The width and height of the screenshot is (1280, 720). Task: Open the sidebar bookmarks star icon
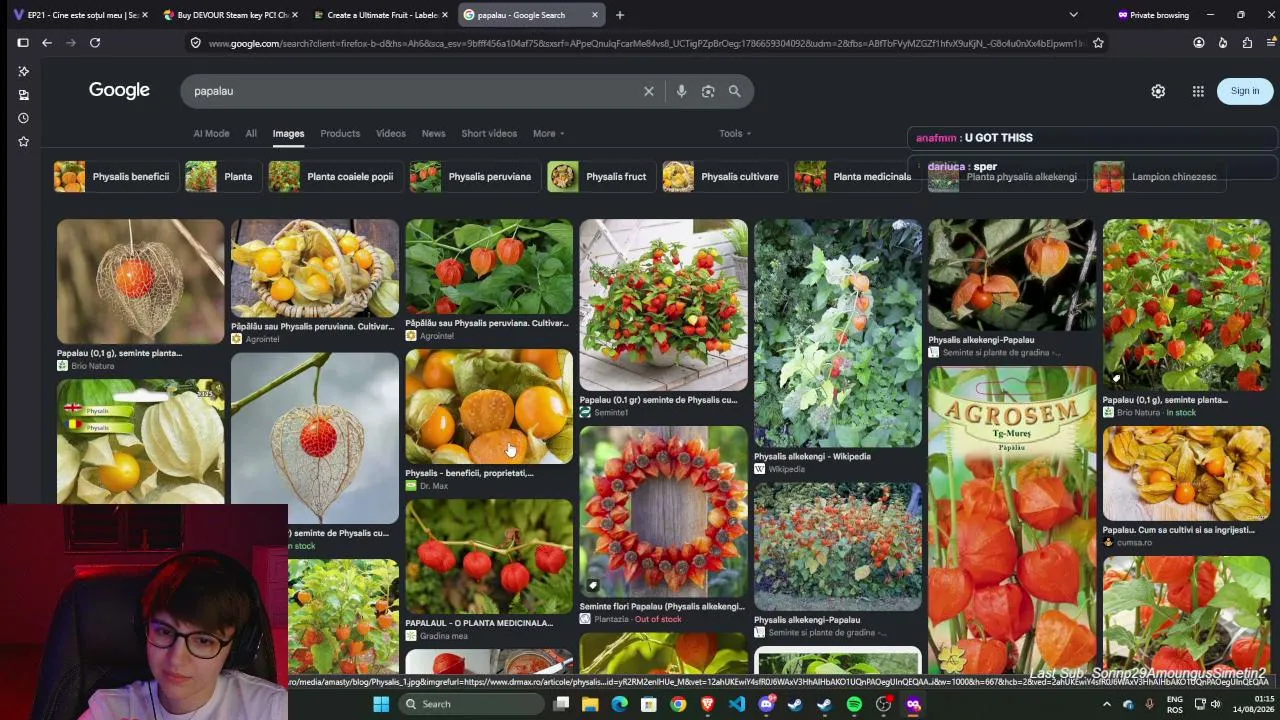click(23, 142)
